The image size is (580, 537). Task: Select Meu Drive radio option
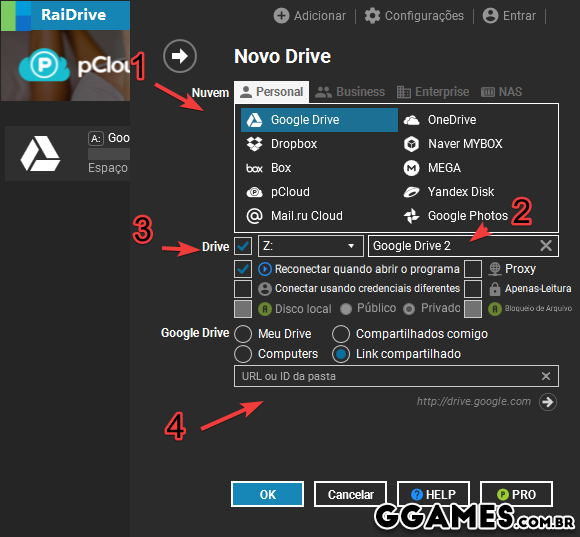pyautogui.click(x=243, y=334)
